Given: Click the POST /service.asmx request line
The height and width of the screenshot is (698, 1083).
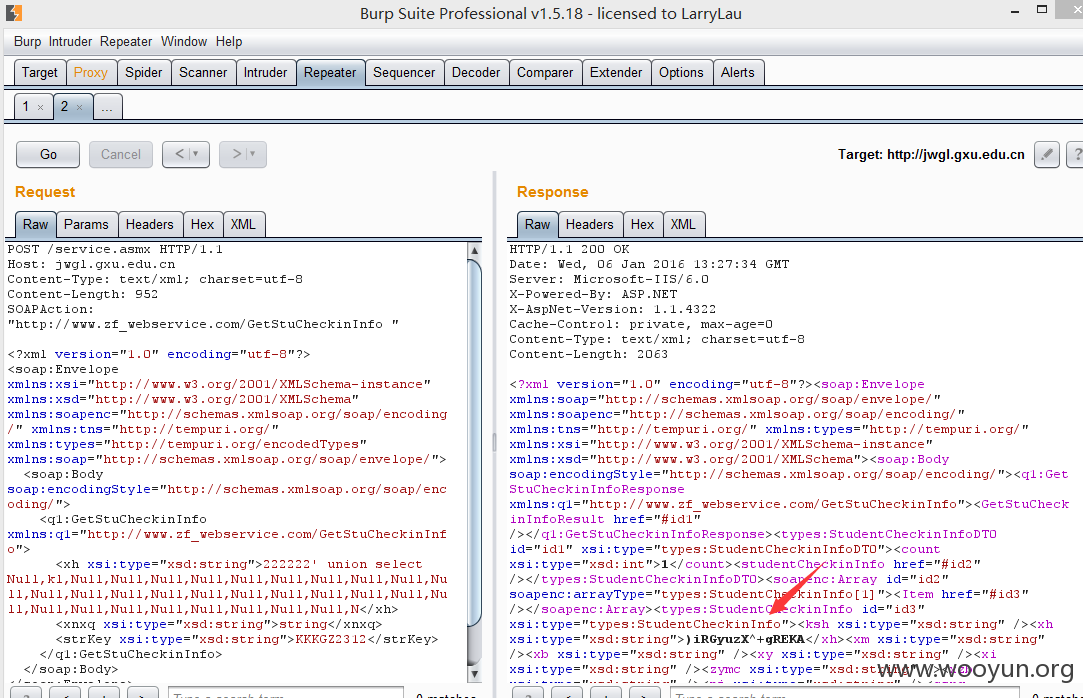Looking at the screenshot, I should point(115,249).
